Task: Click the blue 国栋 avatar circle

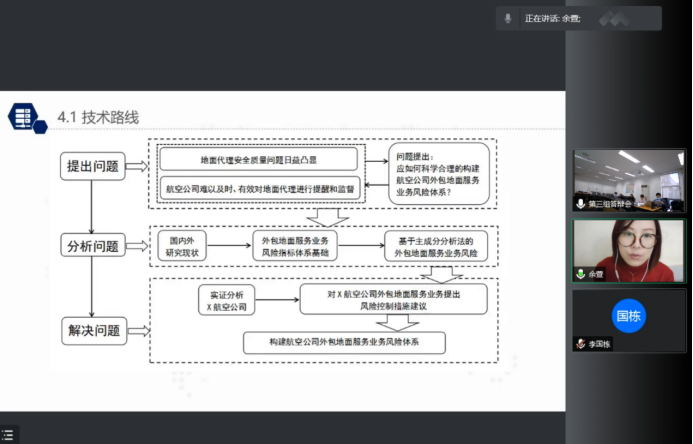Action: coord(629,316)
